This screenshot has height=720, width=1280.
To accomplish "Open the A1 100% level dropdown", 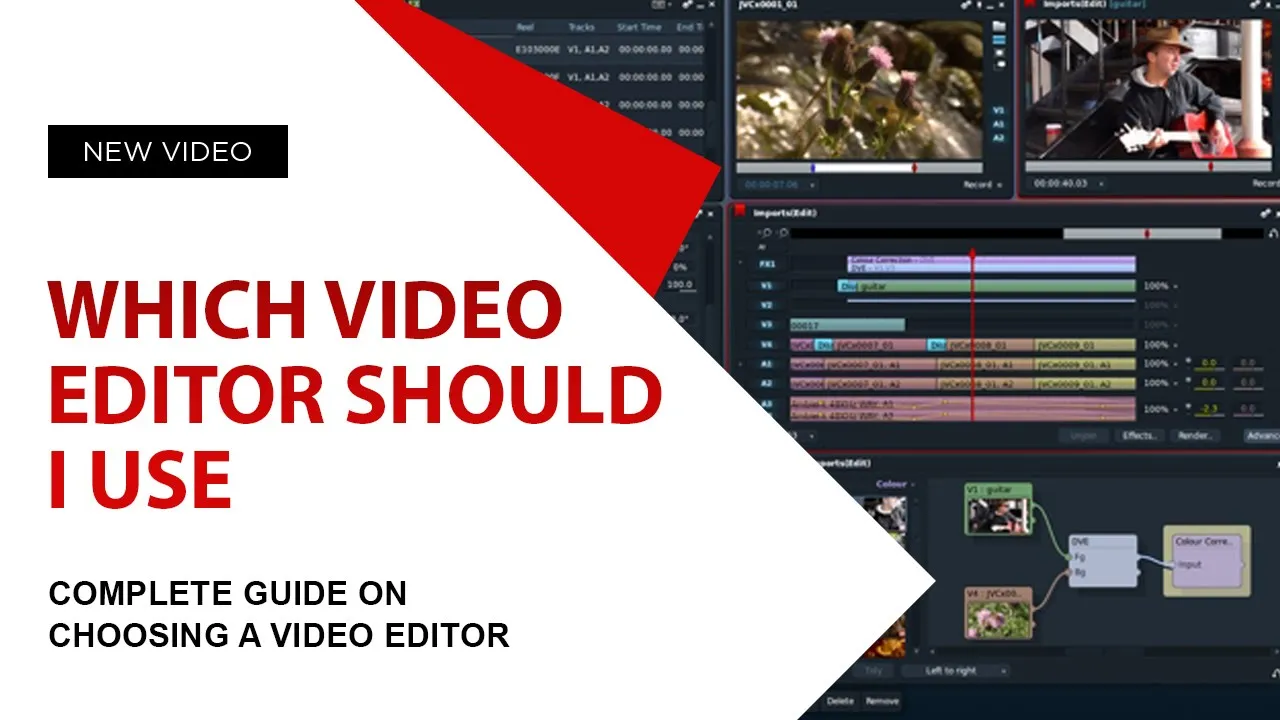I will [x=1160, y=364].
